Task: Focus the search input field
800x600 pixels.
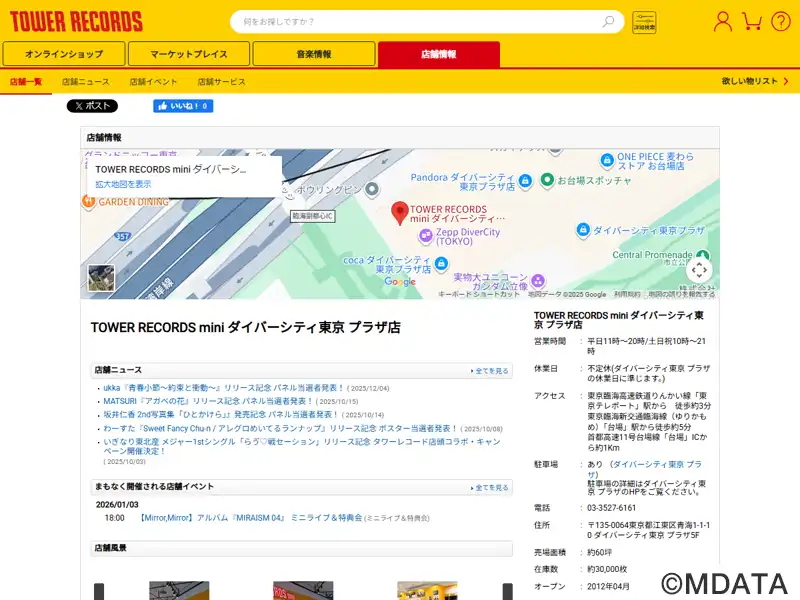Action: coord(416,21)
